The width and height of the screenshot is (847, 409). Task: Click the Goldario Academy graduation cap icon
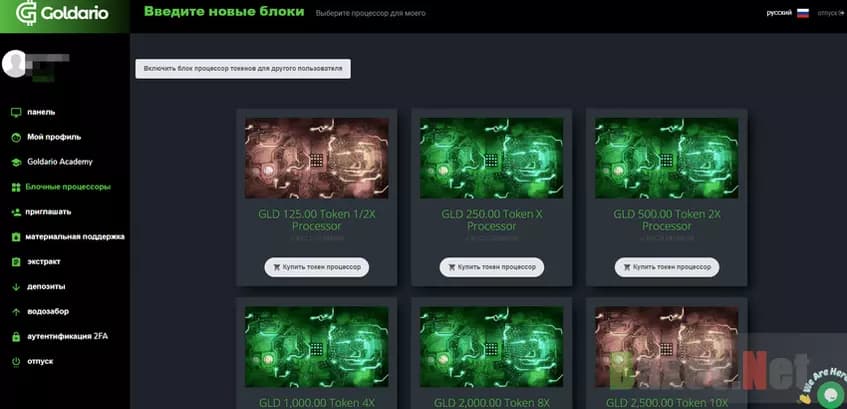pos(16,162)
